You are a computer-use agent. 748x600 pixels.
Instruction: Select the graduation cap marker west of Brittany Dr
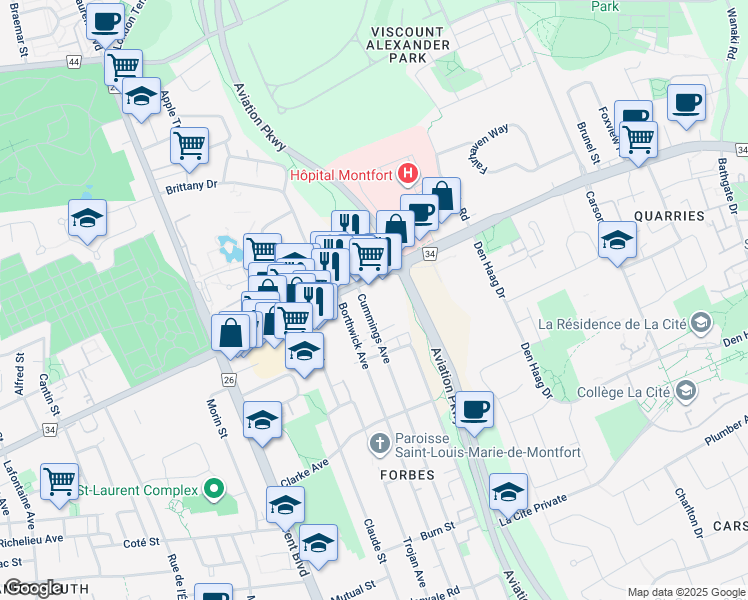[x=87, y=219]
